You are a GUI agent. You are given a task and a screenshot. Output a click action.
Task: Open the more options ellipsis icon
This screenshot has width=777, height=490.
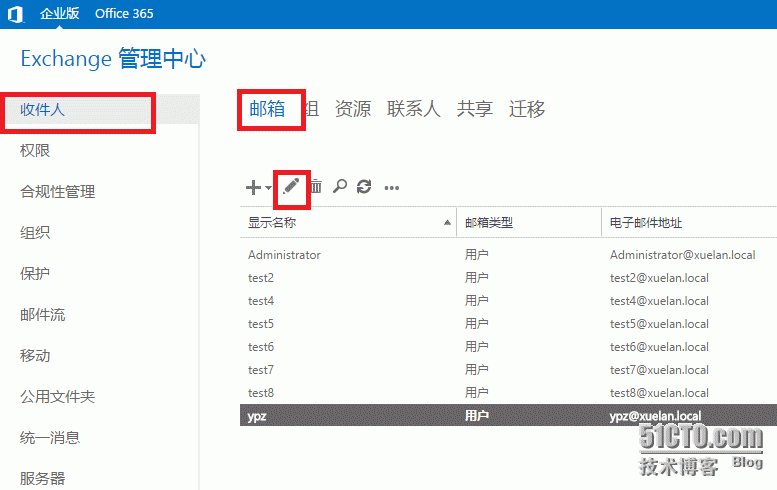[391, 188]
